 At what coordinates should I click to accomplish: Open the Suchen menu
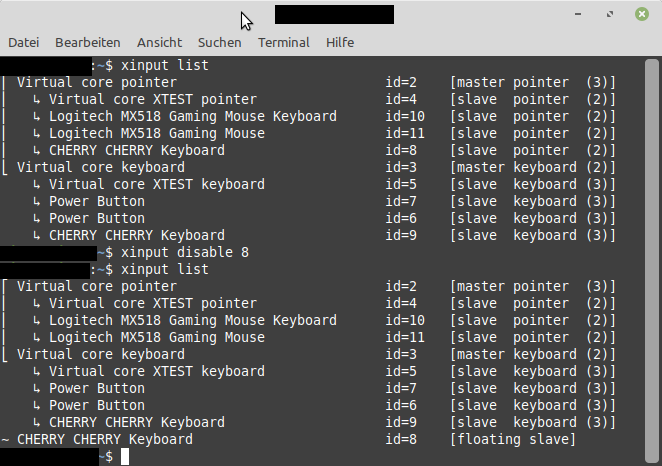tap(219, 42)
